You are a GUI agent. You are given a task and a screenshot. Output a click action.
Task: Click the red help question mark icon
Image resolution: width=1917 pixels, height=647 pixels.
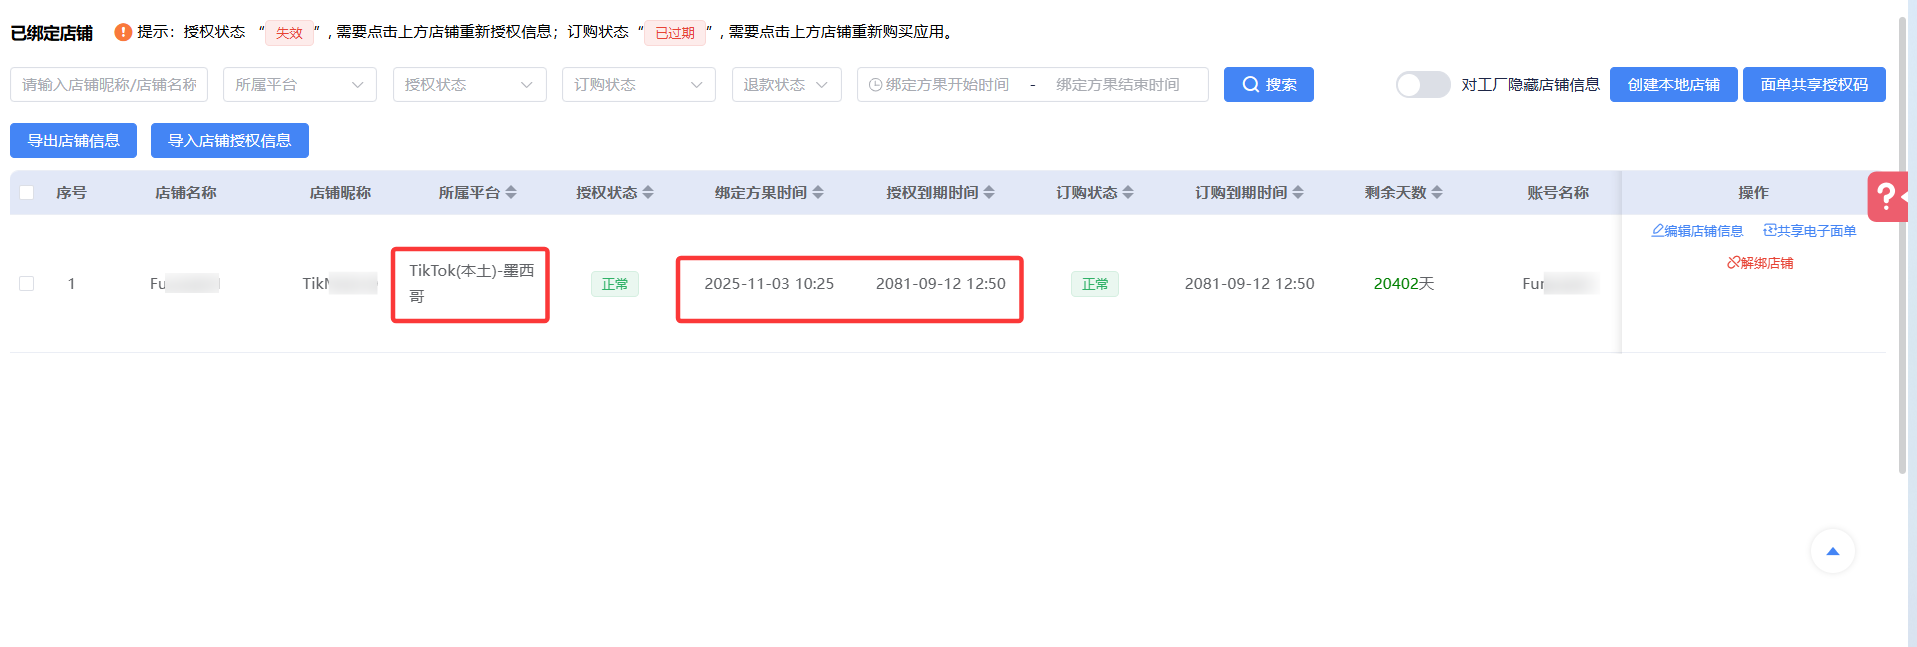pyautogui.click(x=1887, y=196)
